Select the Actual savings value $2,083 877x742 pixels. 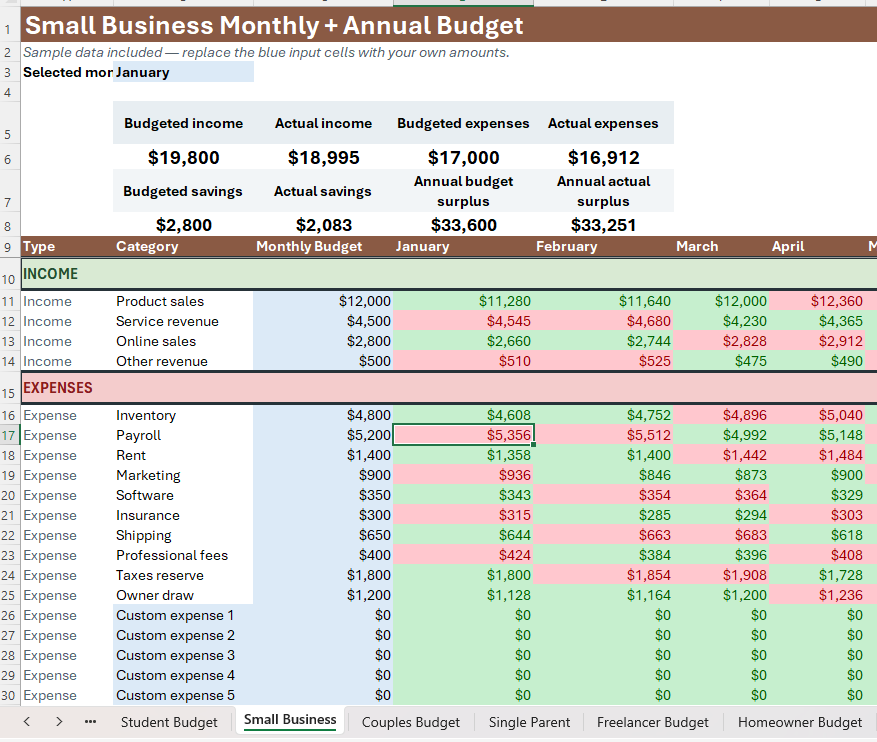[x=323, y=225]
